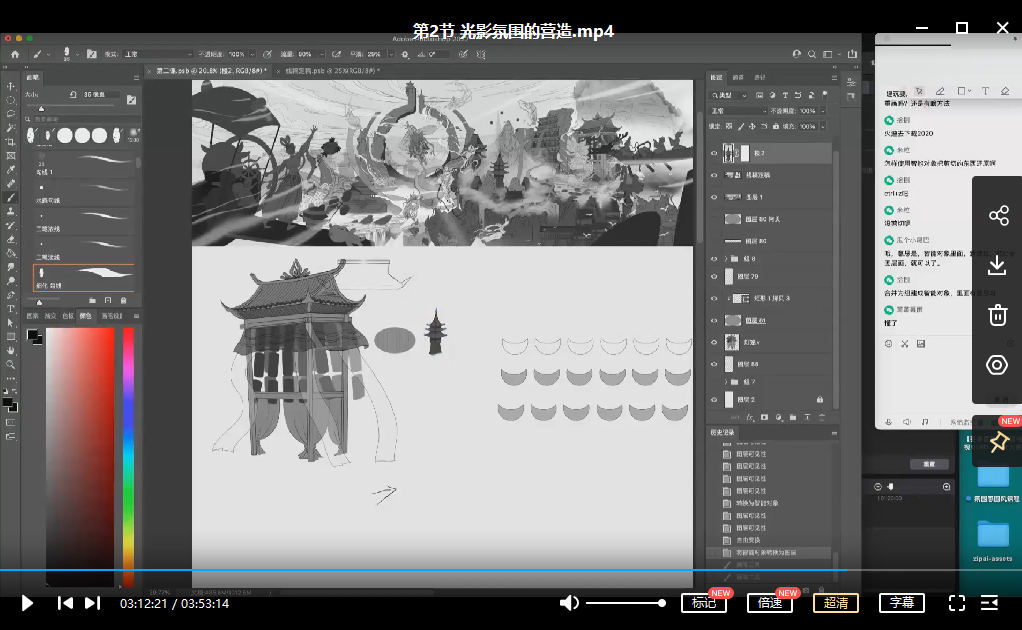This screenshot has width=1022, height=630.
Task: Open the 倍速 playback speed menu
Action: 770,603
